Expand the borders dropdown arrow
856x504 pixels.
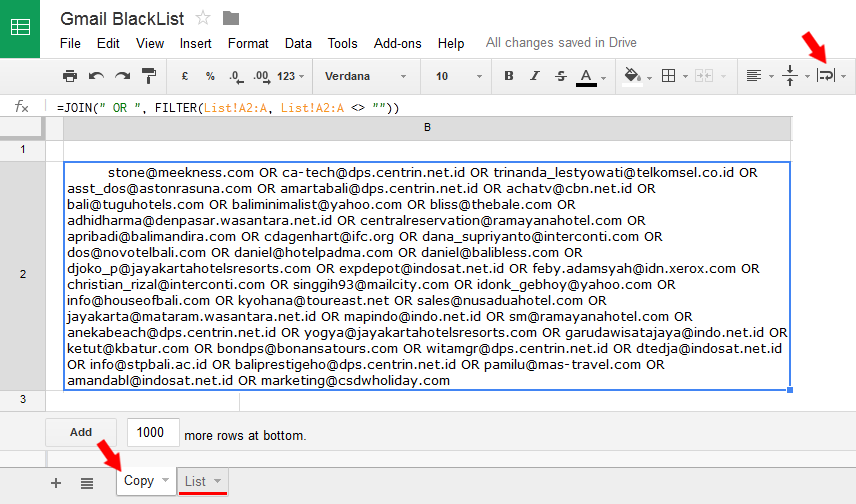(685, 77)
